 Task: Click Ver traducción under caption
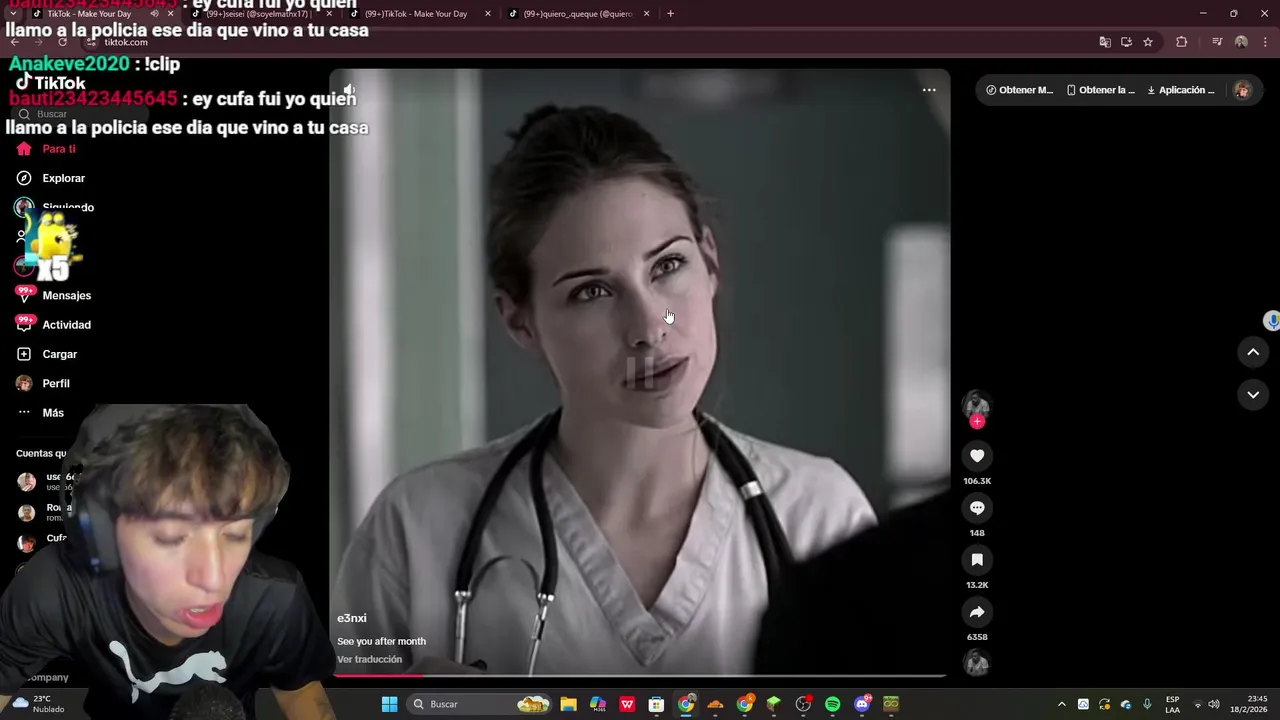pos(369,659)
